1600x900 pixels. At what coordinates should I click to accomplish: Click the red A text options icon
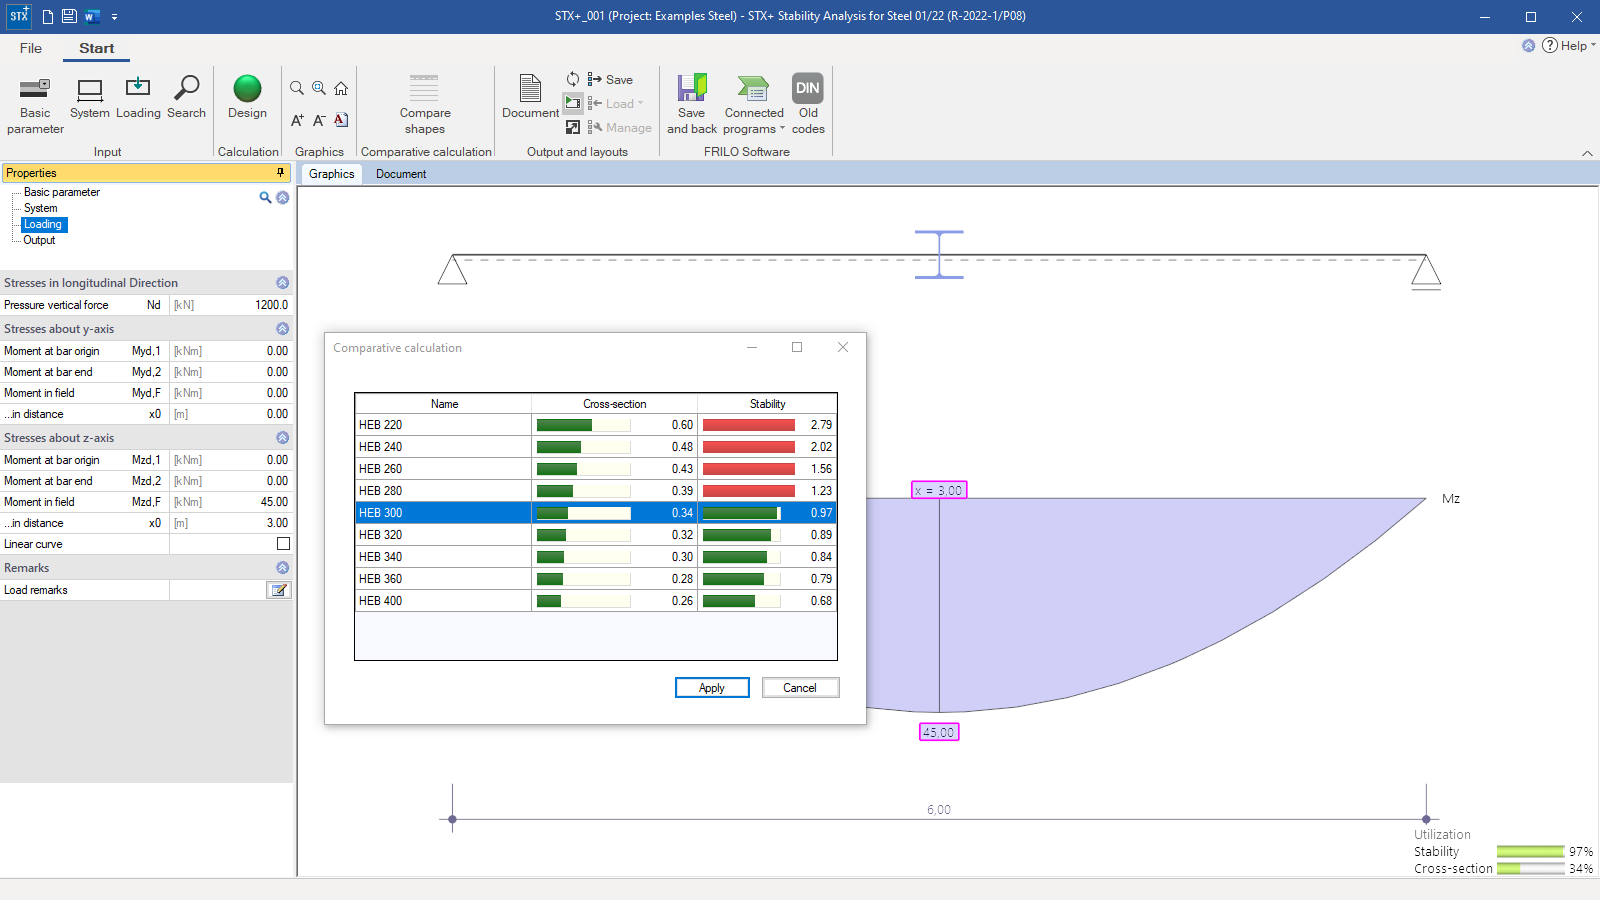(x=341, y=120)
